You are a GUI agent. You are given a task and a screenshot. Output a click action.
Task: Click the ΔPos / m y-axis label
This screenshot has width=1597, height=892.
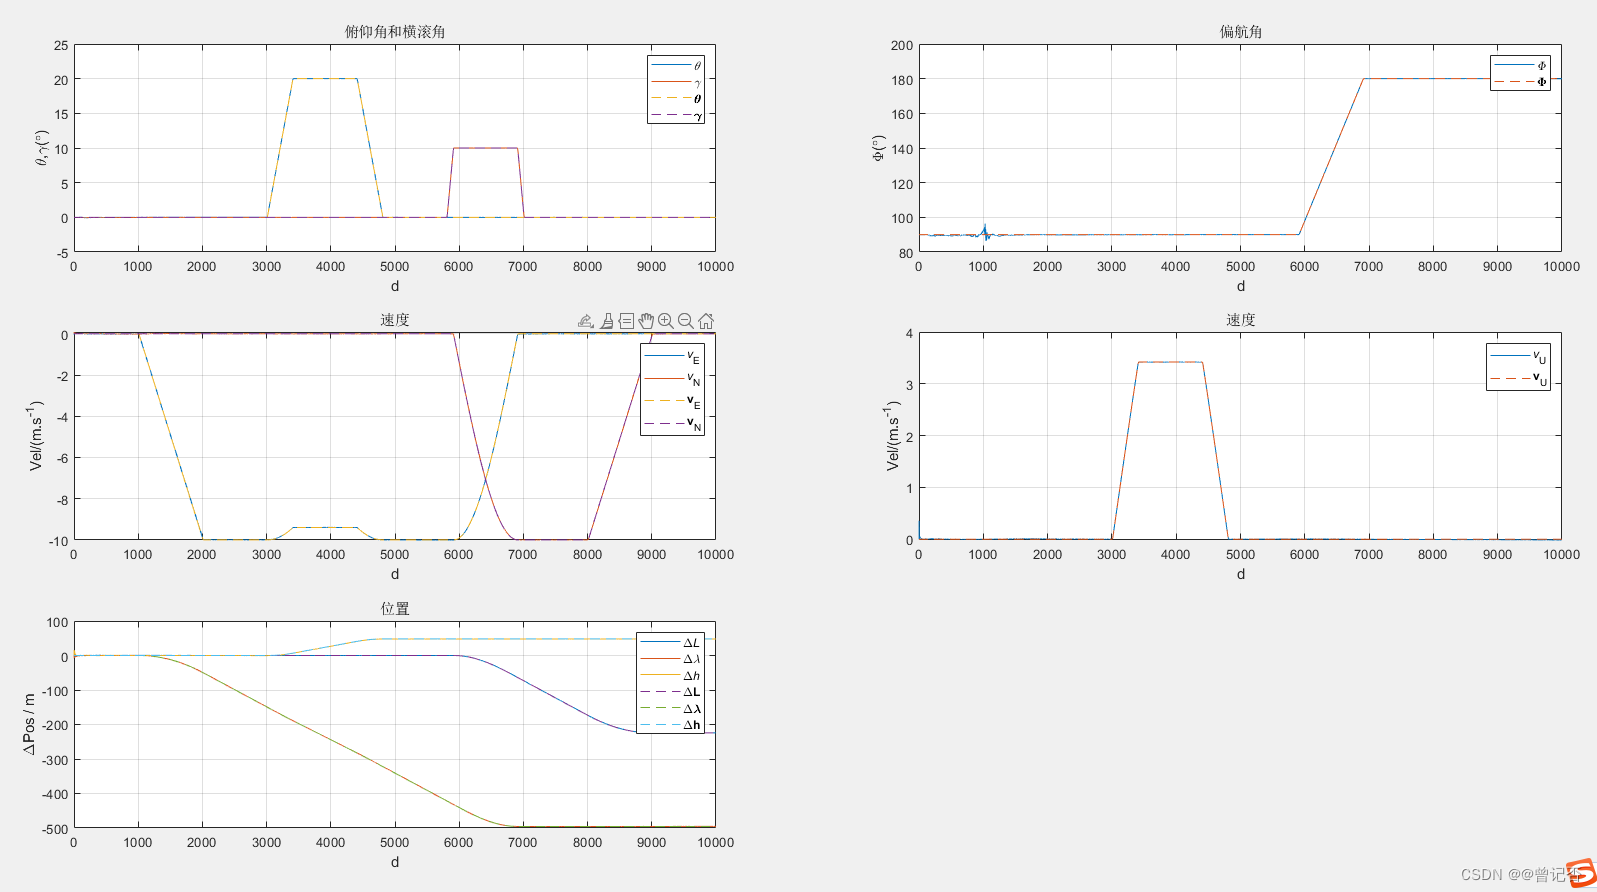(29, 724)
